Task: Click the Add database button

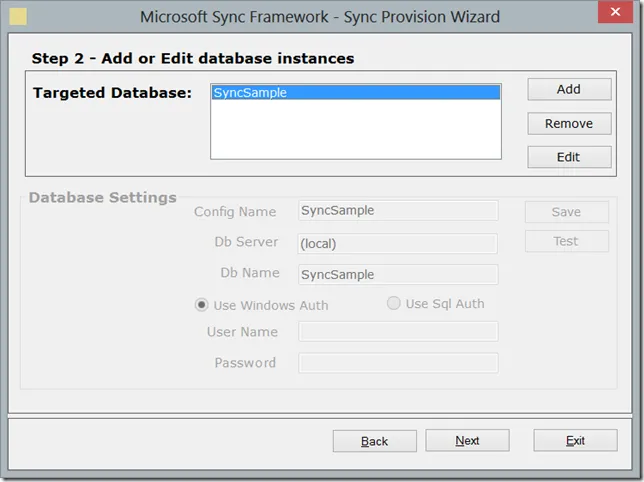Action: [568, 89]
